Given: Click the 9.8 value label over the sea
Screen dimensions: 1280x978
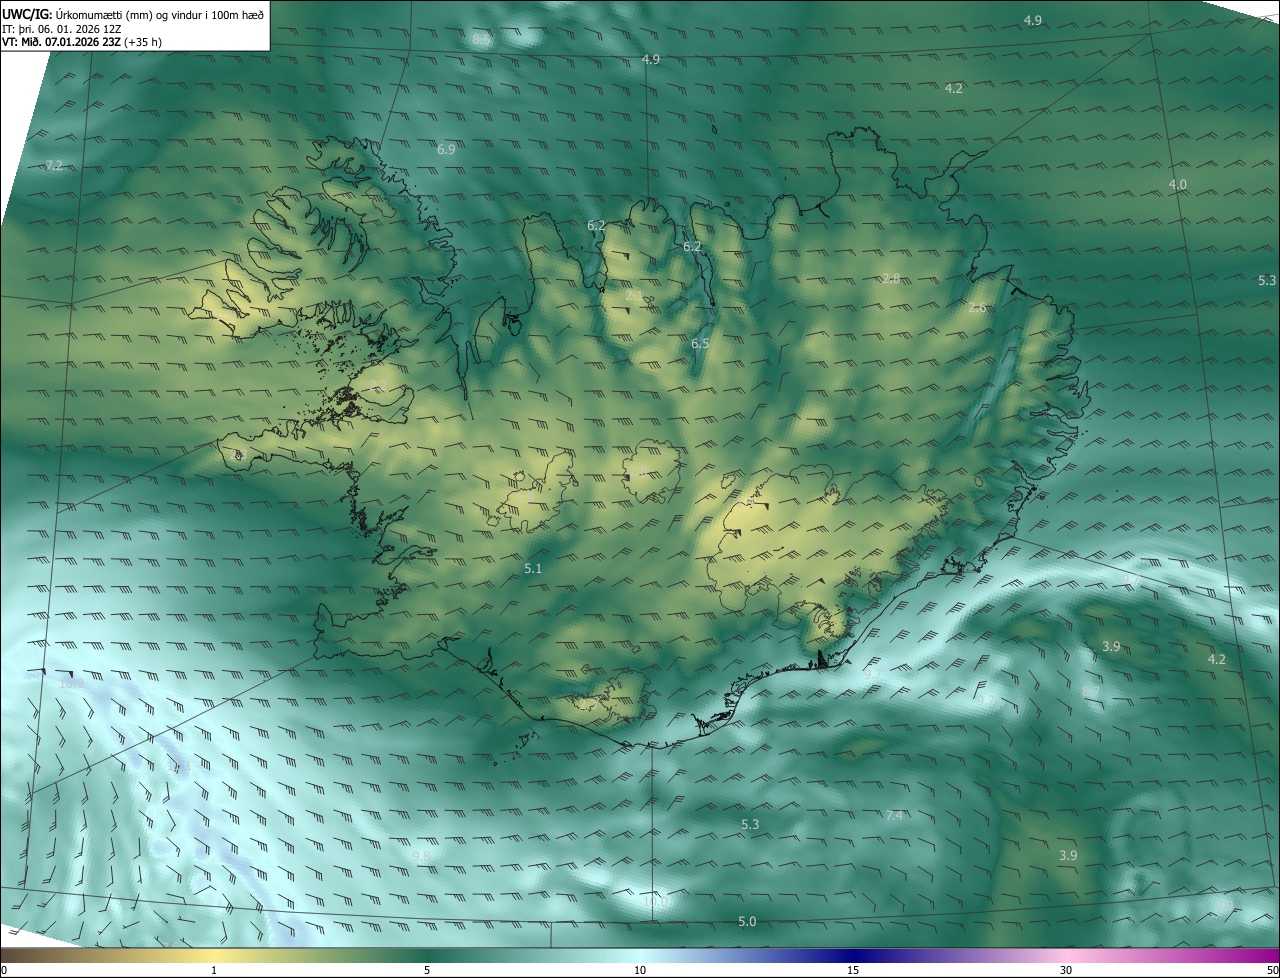Looking at the screenshot, I should pos(421,856).
